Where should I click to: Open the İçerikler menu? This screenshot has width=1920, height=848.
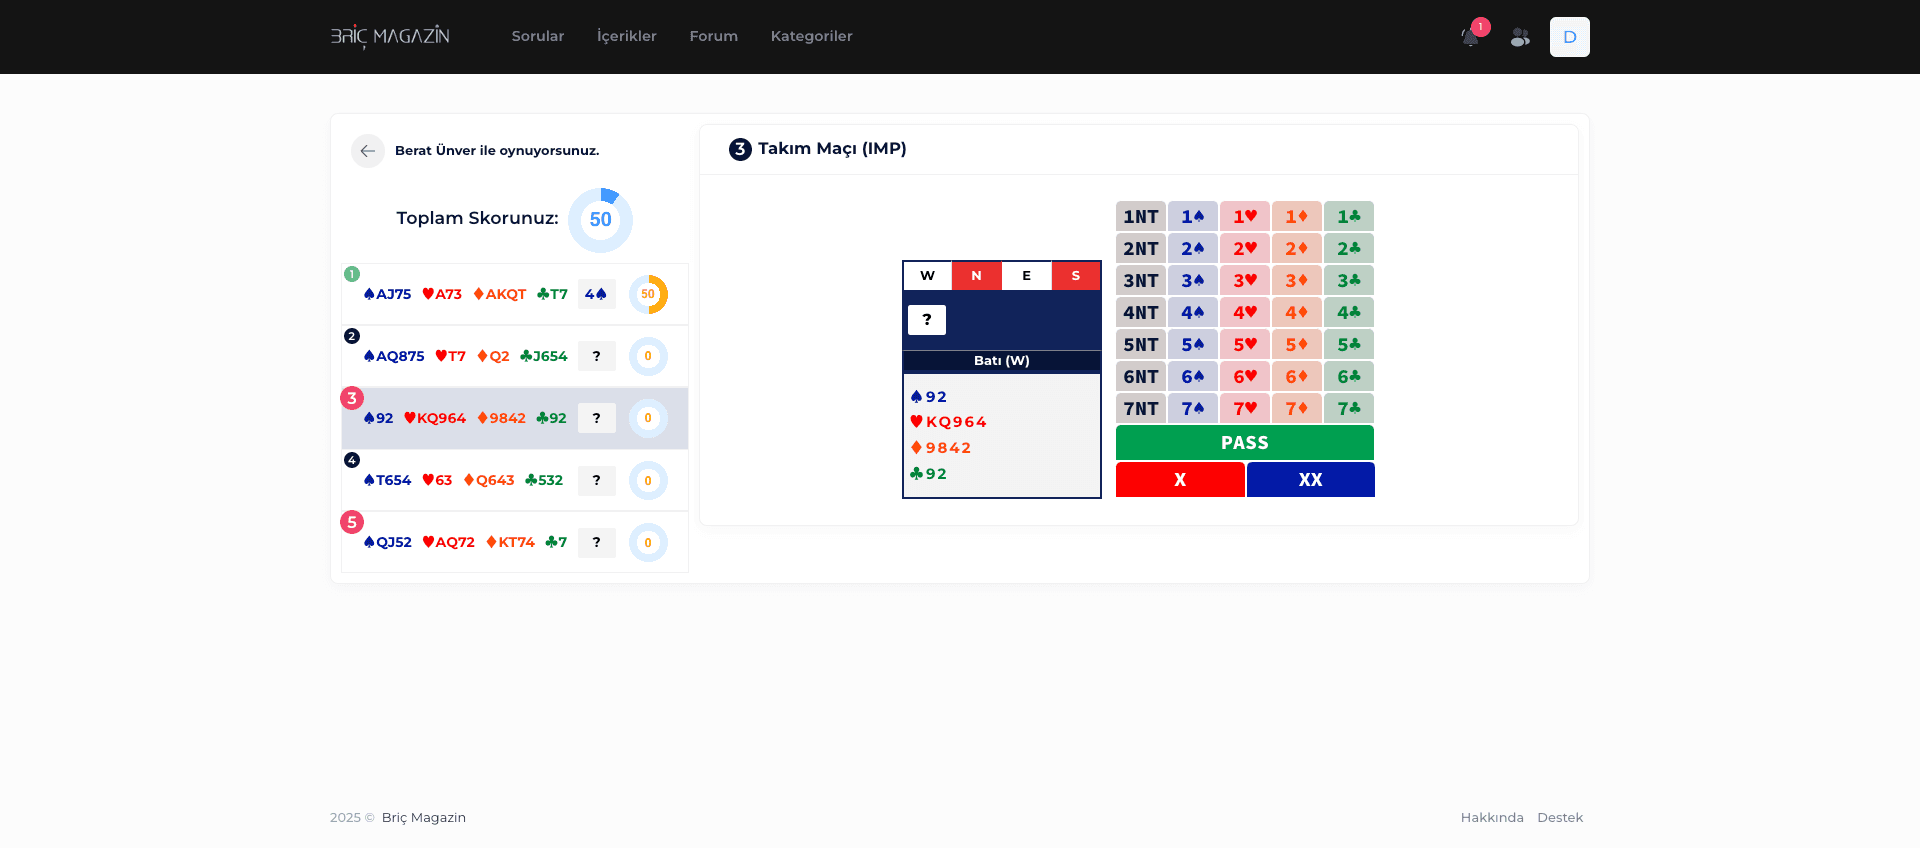(x=627, y=36)
